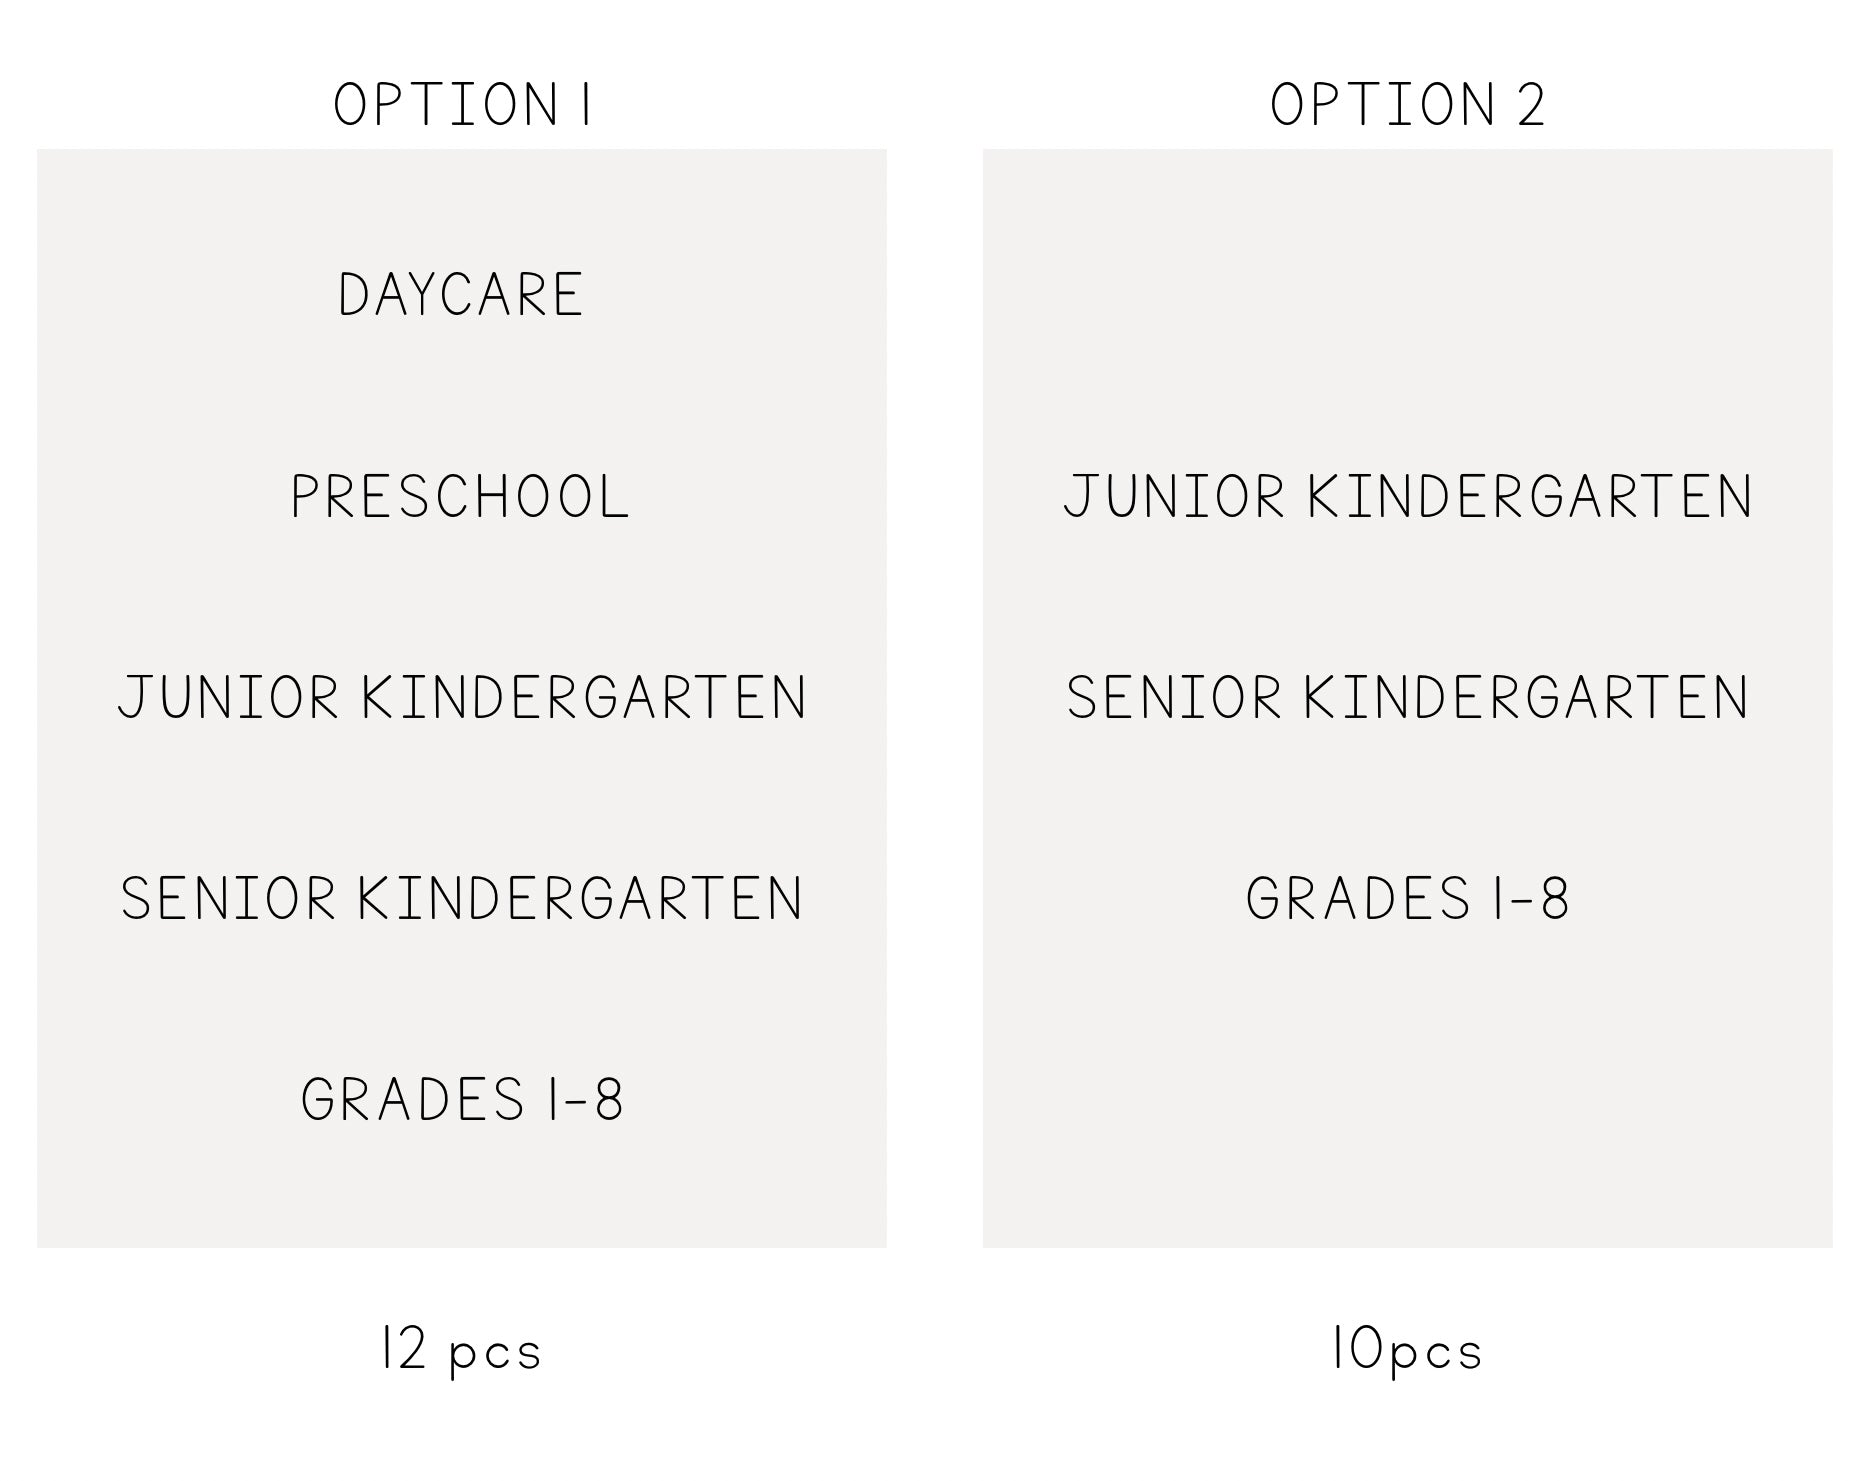Click the "12 pcs" label
The height and width of the screenshot is (1481, 1876).
coord(461,1350)
